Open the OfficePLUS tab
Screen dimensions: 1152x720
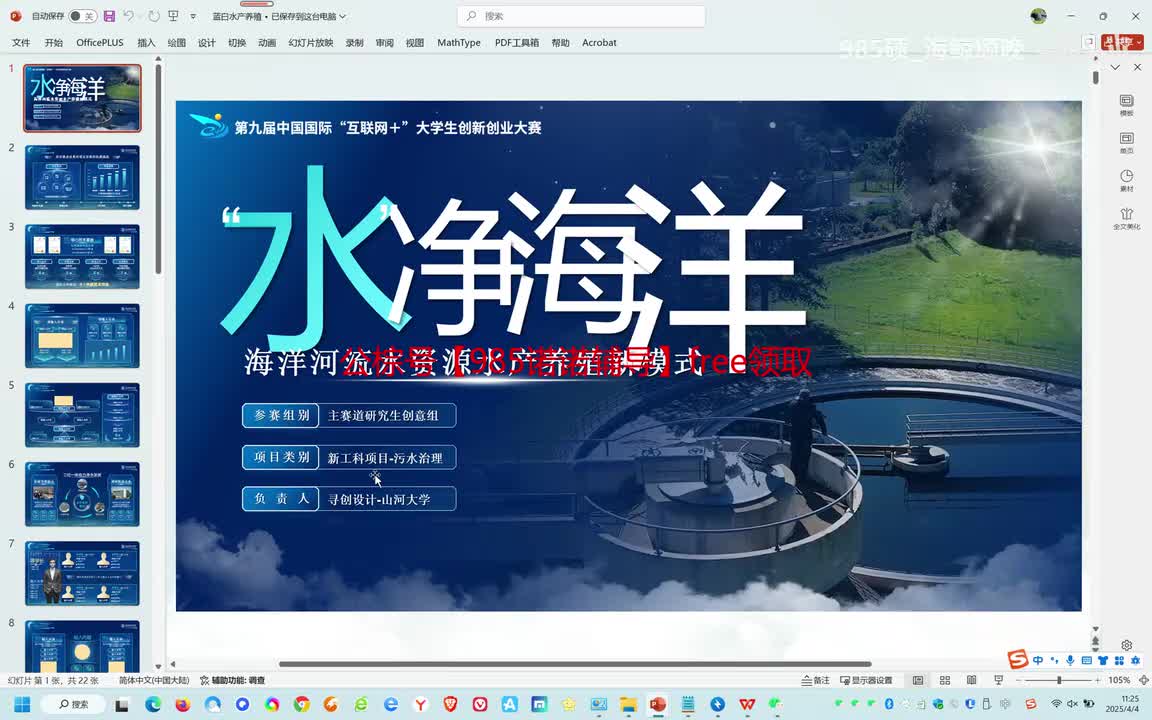(100, 43)
